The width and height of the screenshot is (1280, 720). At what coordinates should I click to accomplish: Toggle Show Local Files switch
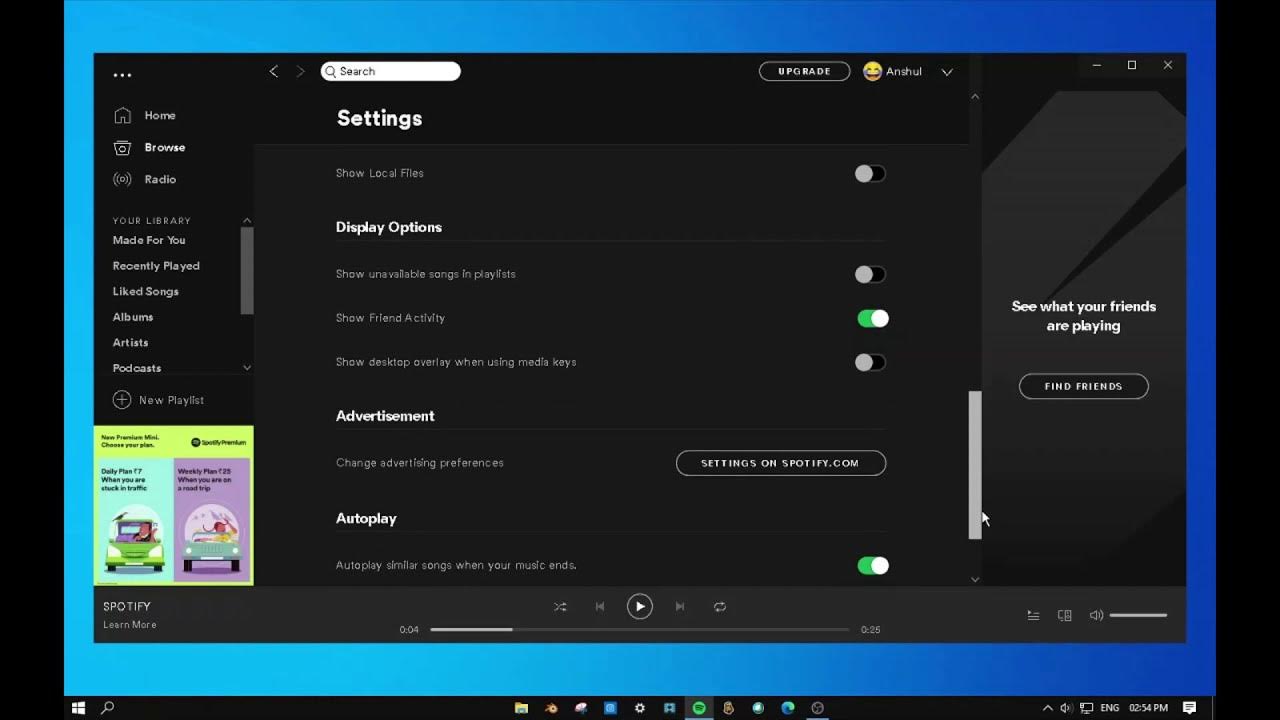[870, 174]
